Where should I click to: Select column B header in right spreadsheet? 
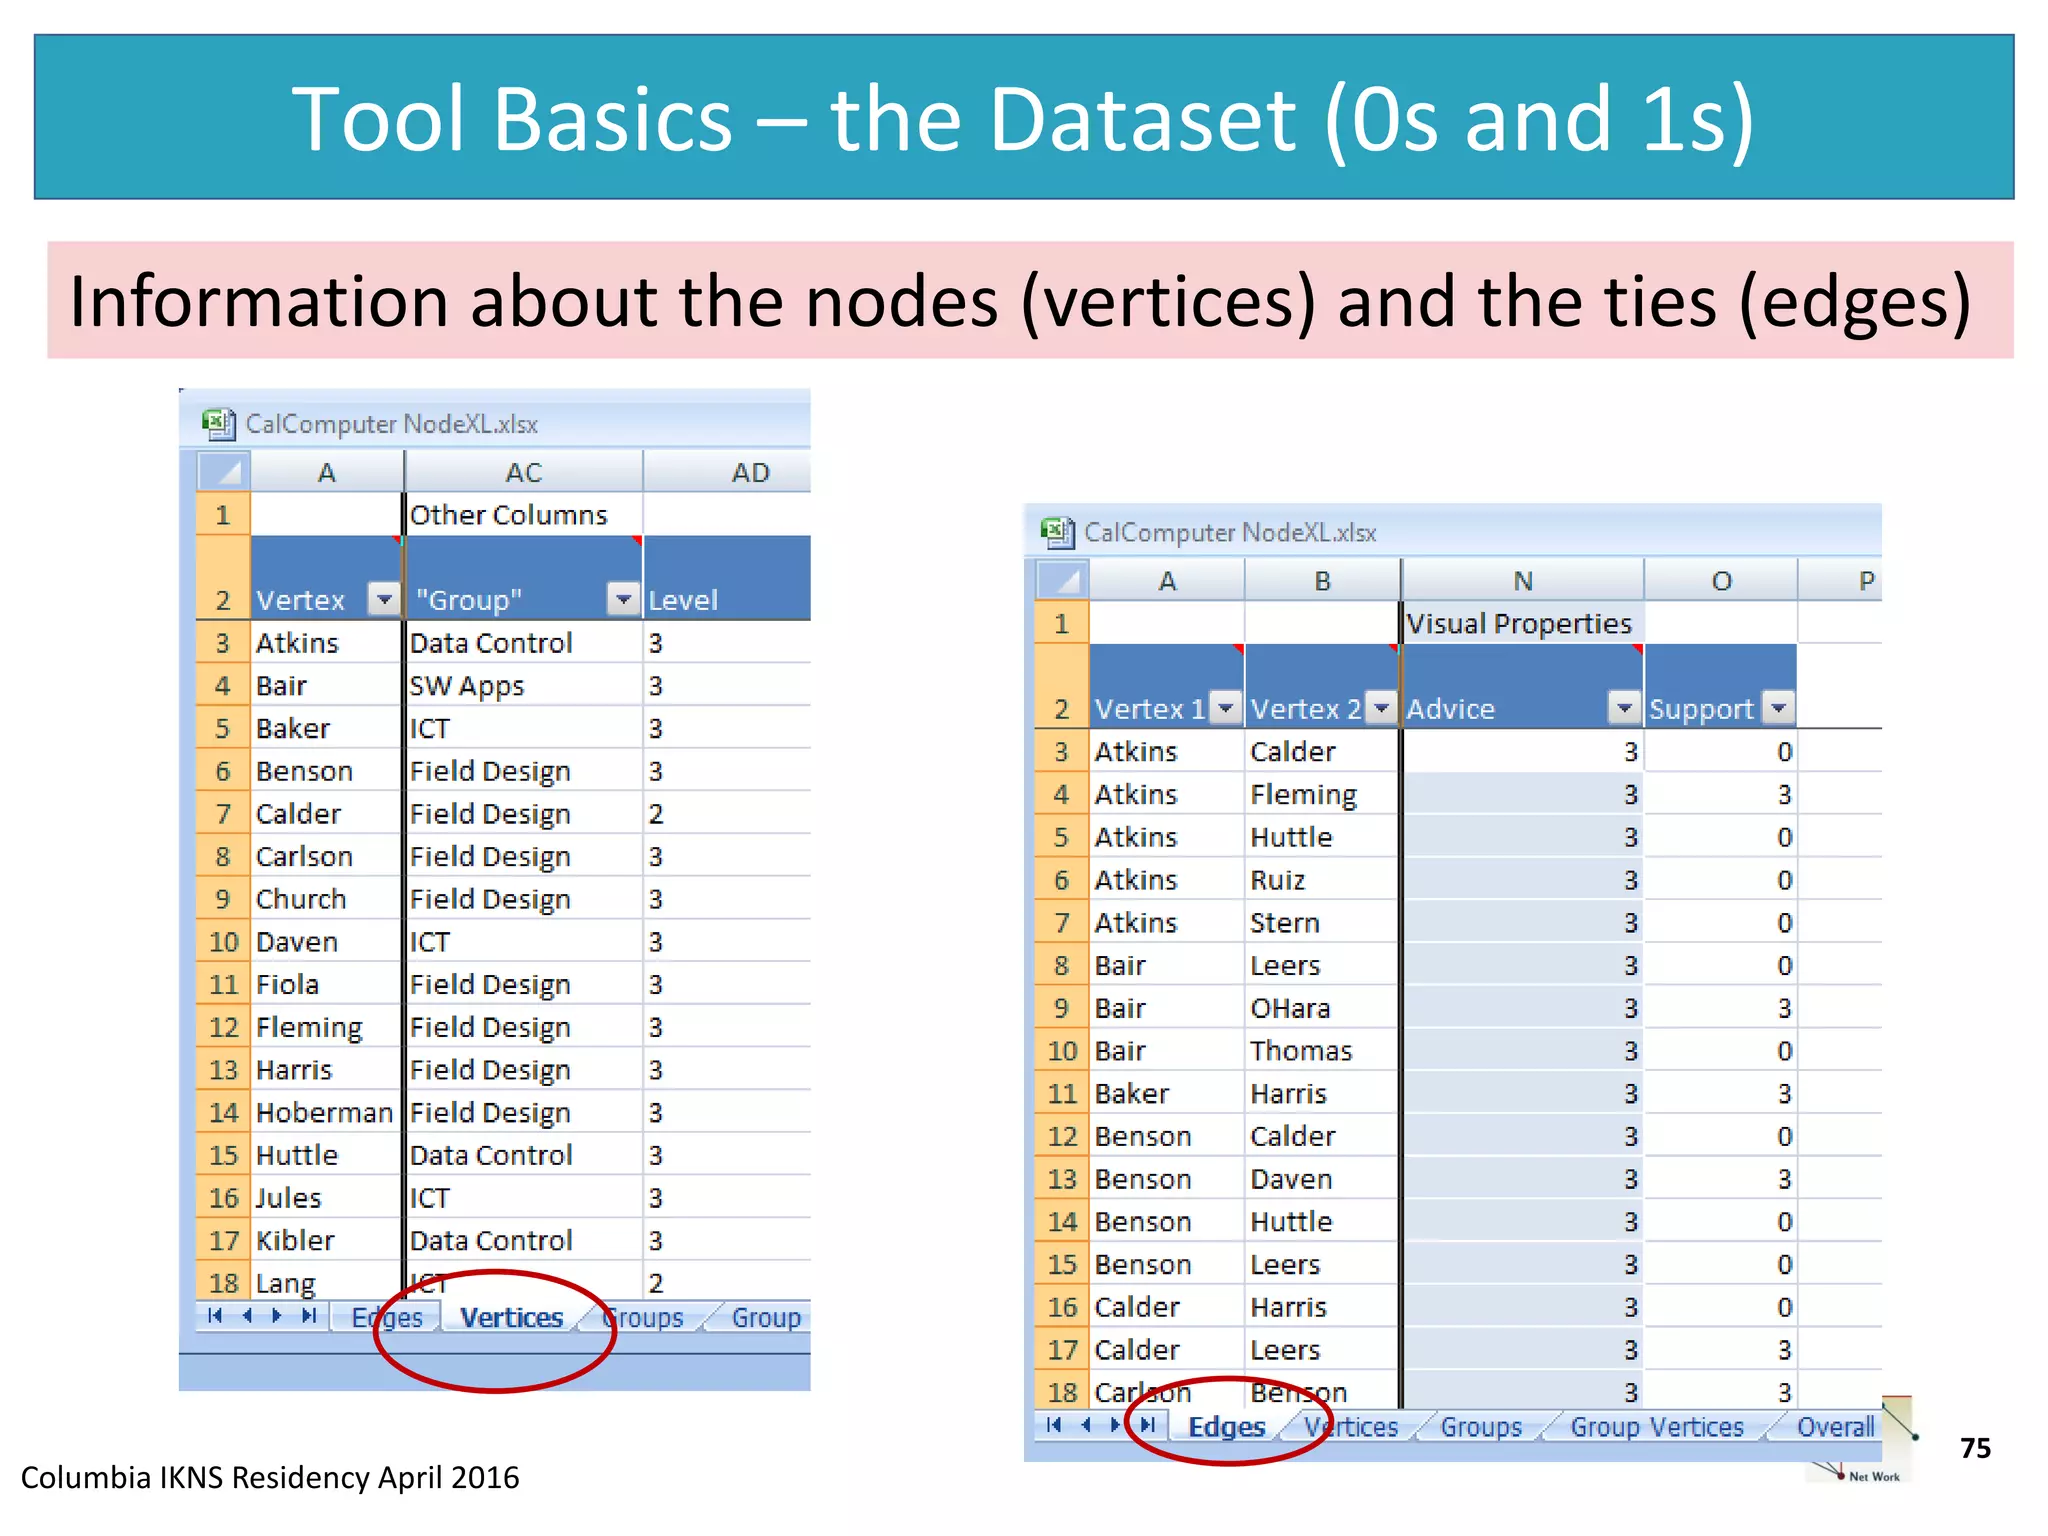(1322, 581)
